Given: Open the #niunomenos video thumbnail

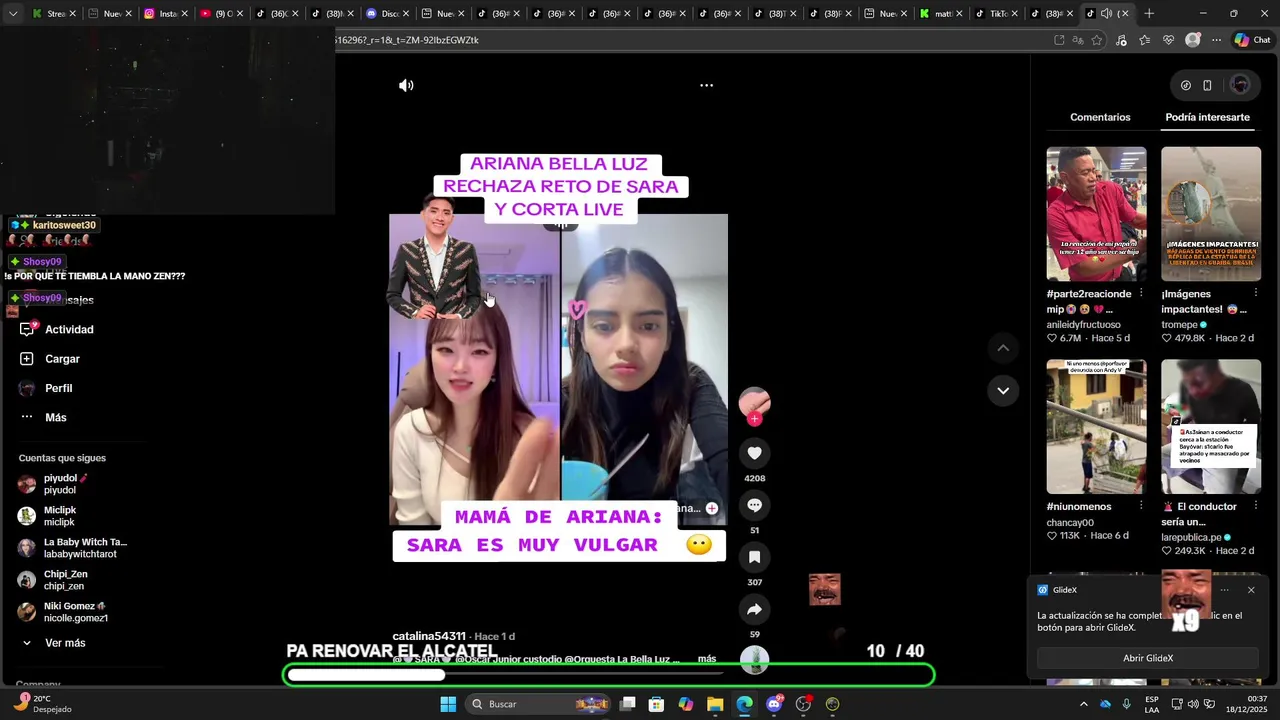Looking at the screenshot, I should coord(1096,427).
